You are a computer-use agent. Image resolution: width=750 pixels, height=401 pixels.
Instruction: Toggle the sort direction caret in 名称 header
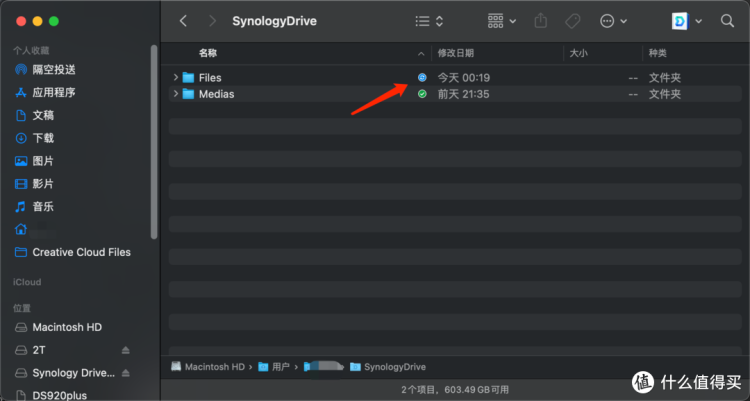click(421, 54)
